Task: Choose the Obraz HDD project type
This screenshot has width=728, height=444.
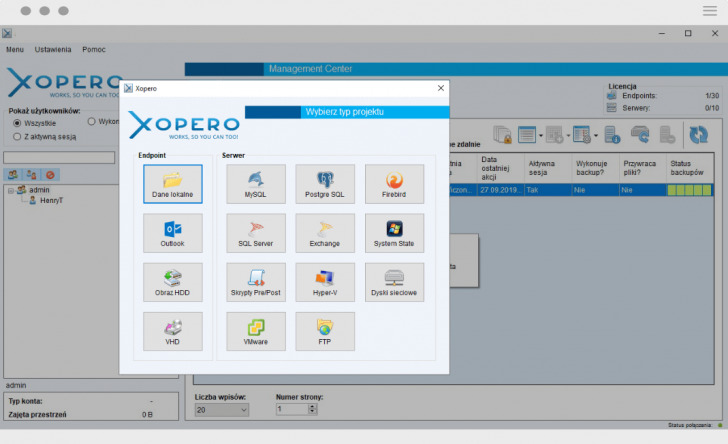Action: [x=172, y=282]
